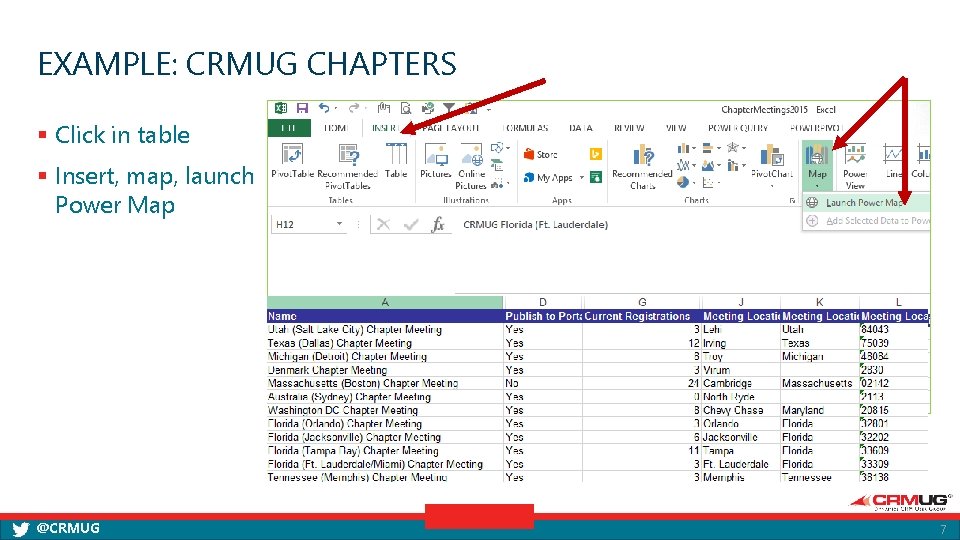960x540 pixels.
Task: Open the Pie chart dropdown
Action: [686, 182]
